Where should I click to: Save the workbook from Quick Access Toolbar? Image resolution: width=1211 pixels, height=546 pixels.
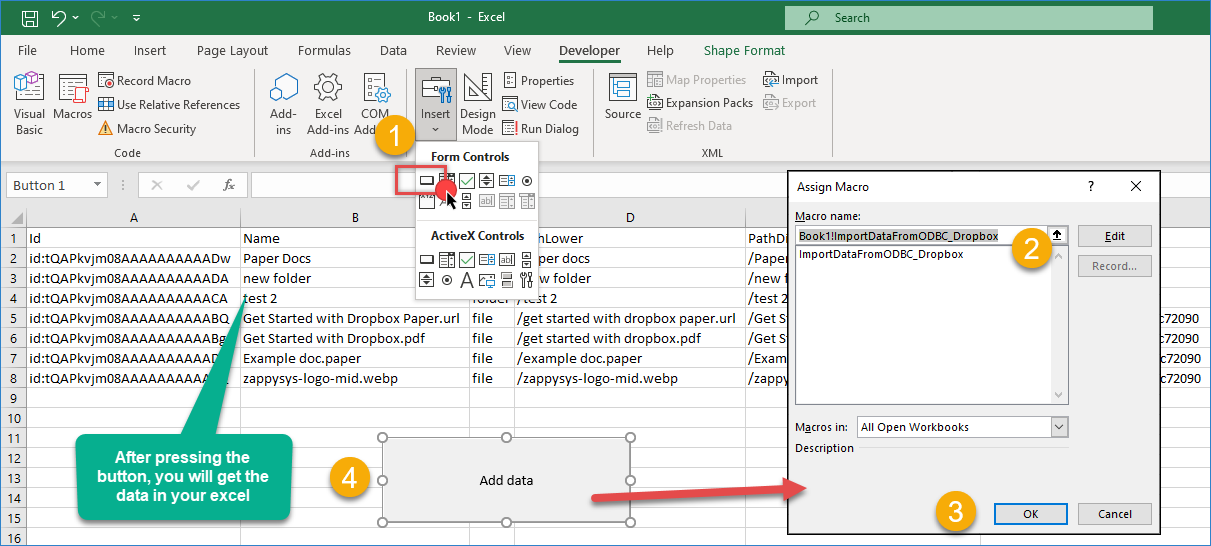[29, 18]
